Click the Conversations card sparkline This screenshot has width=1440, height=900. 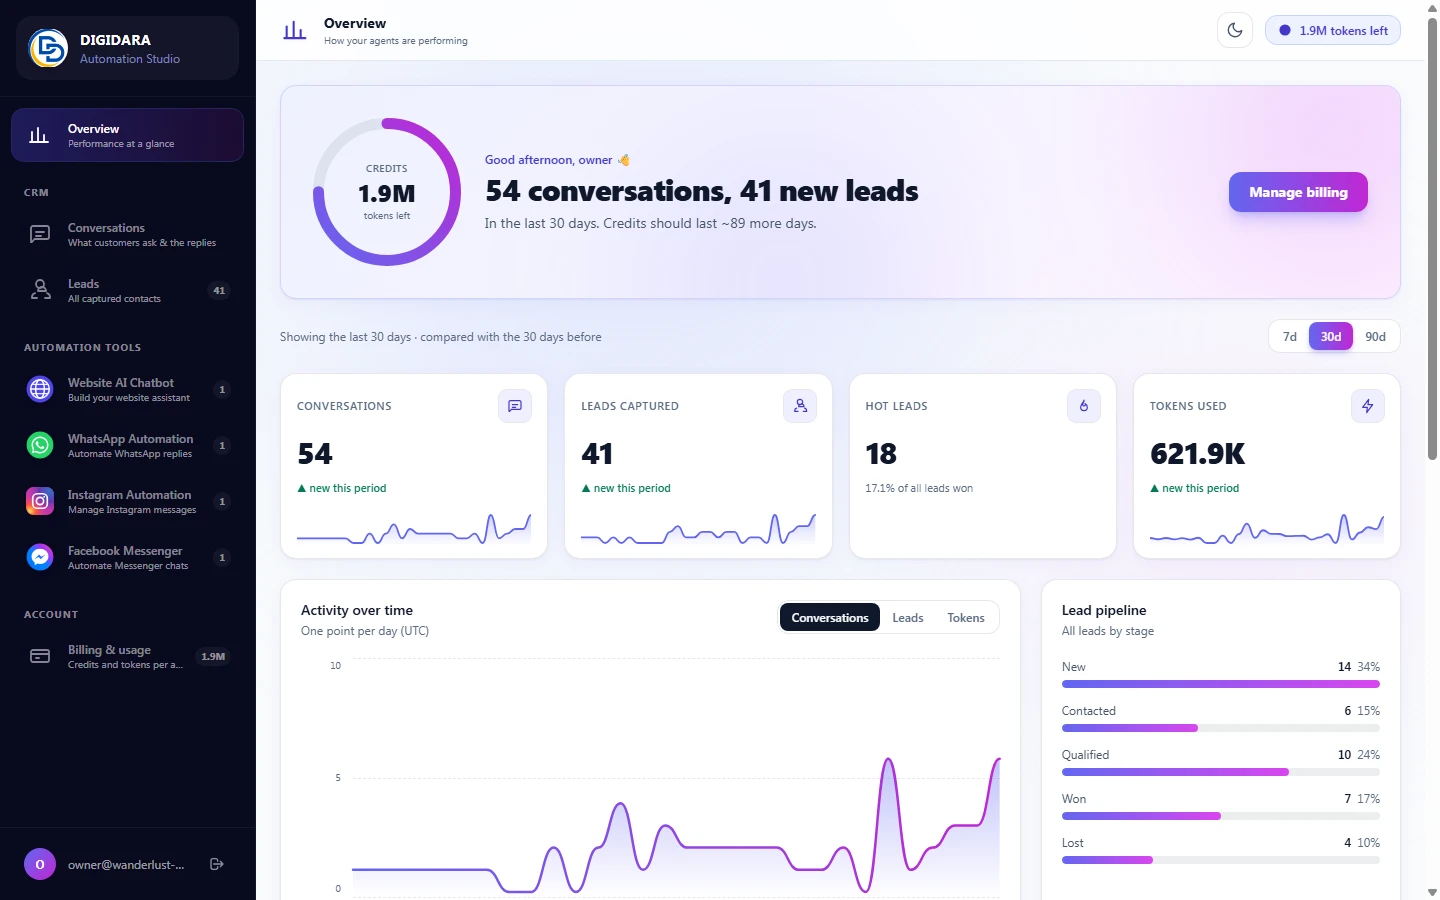pyautogui.click(x=414, y=529)
